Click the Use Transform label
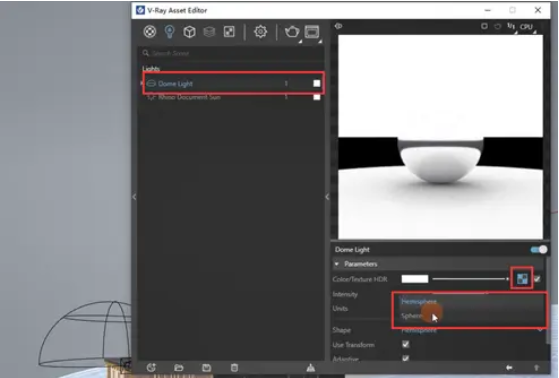559x378 pixels. pyautogui.click(x=353, y=345)
